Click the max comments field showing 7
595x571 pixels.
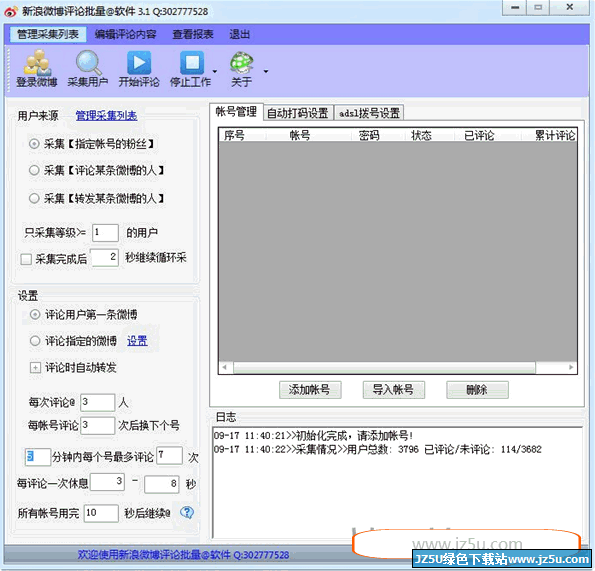169,455
